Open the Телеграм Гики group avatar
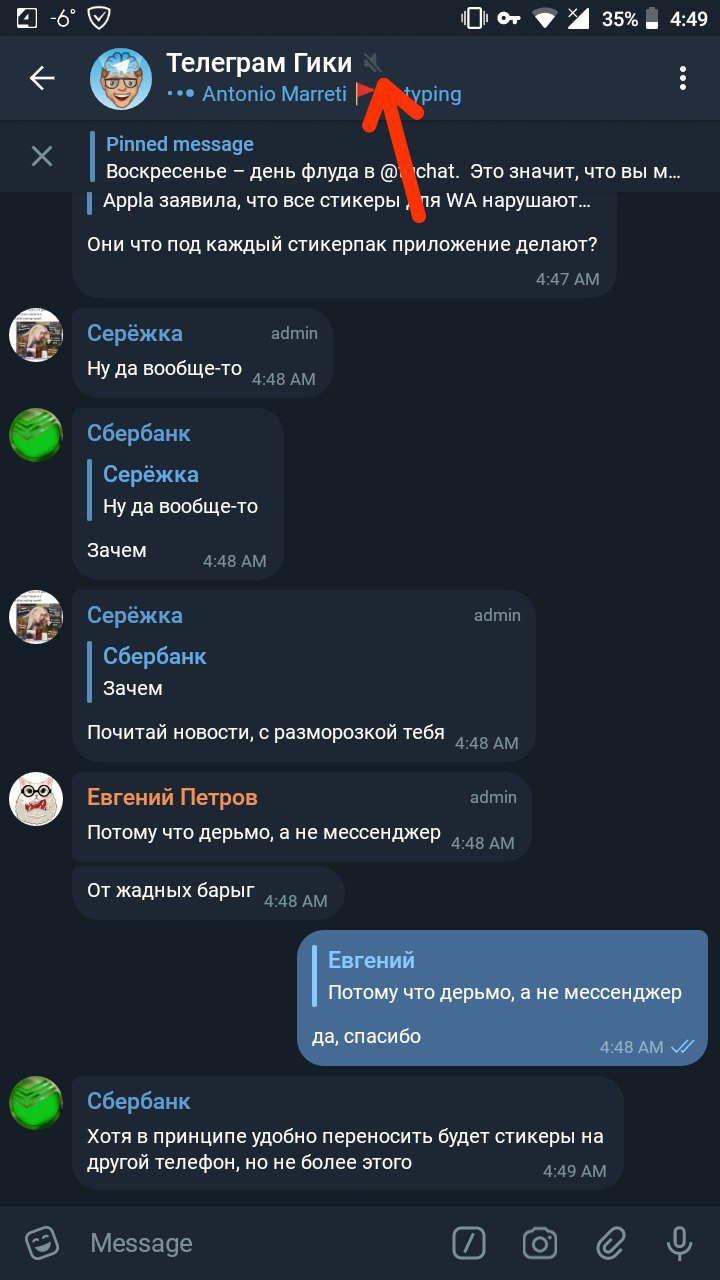The image size is (720, 1280). click(x=121, y=78)
